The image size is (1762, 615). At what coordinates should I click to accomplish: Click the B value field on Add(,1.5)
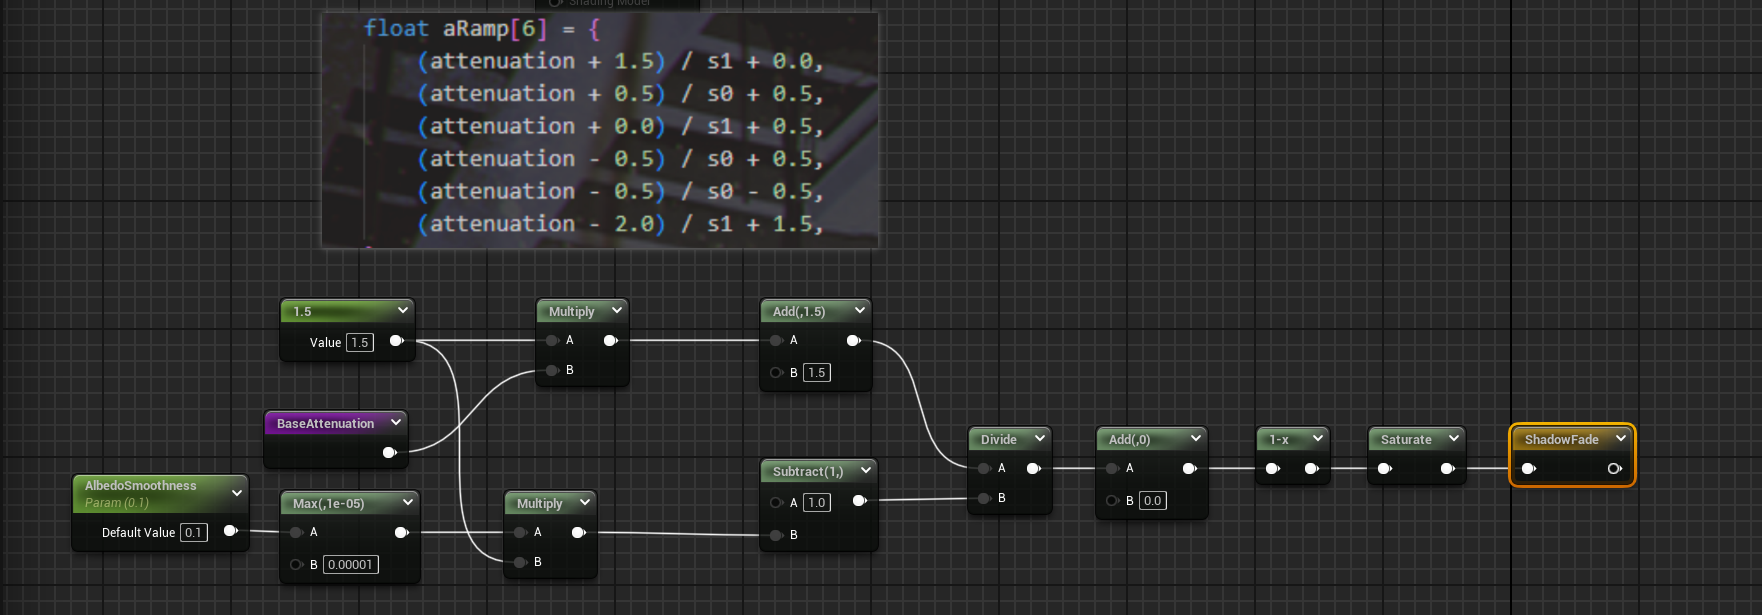817,373
